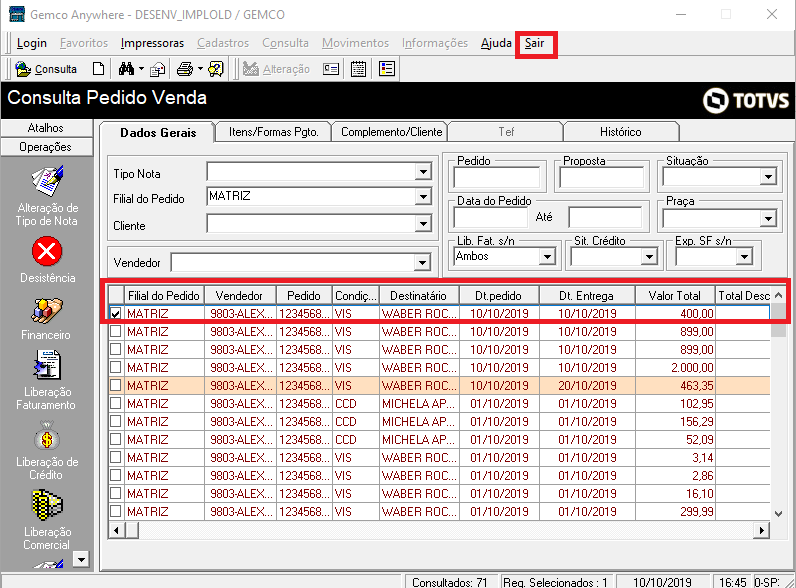796x588 pixels.
Task: Click the Pedido input field
Action: (496, 178)
